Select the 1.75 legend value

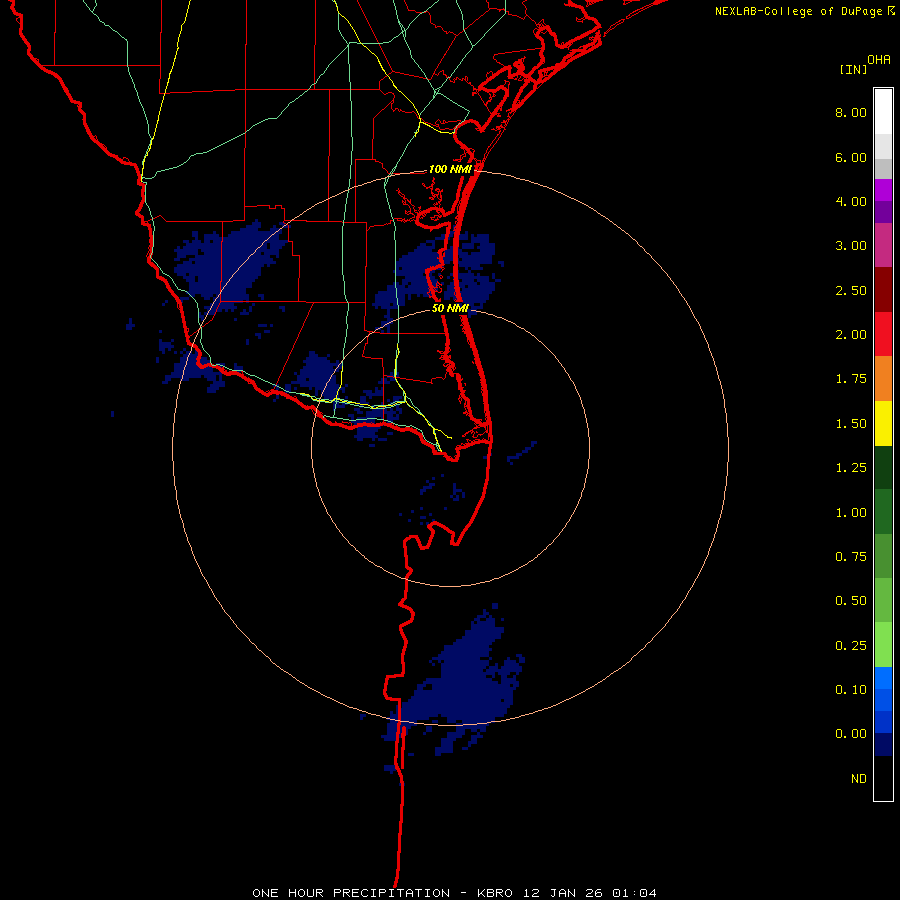pyautogui.click(x=851, y=379)
